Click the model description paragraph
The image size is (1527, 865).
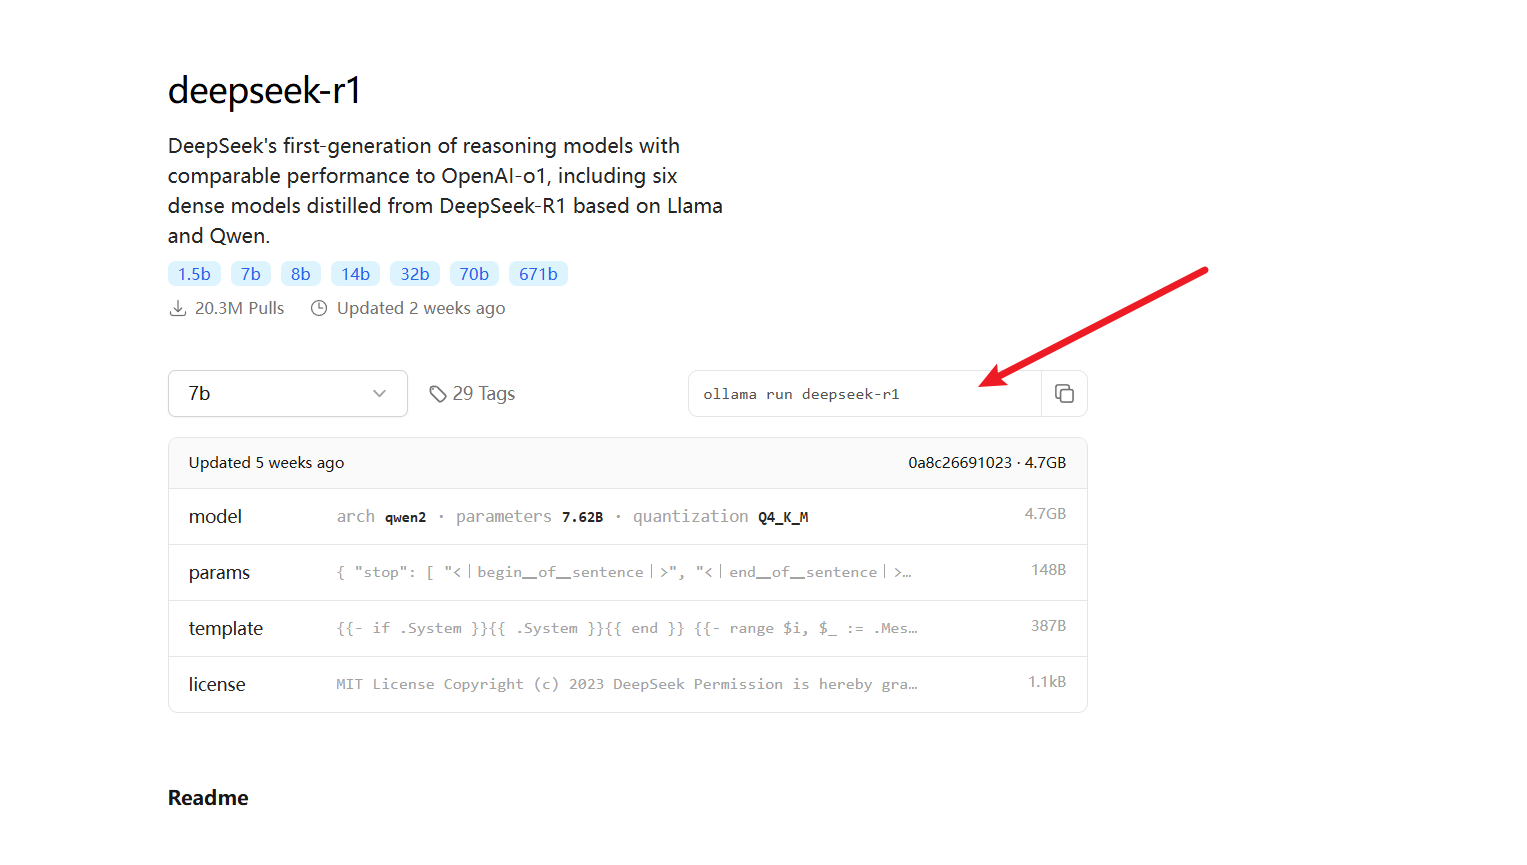445,191
